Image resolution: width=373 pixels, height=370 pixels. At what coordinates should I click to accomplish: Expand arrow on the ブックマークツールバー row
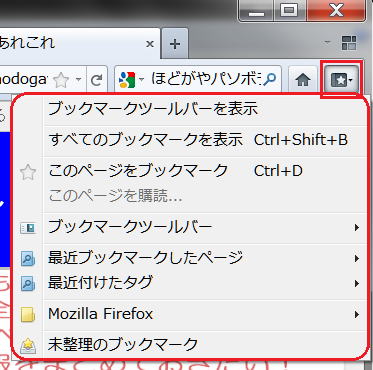(357, 228)
